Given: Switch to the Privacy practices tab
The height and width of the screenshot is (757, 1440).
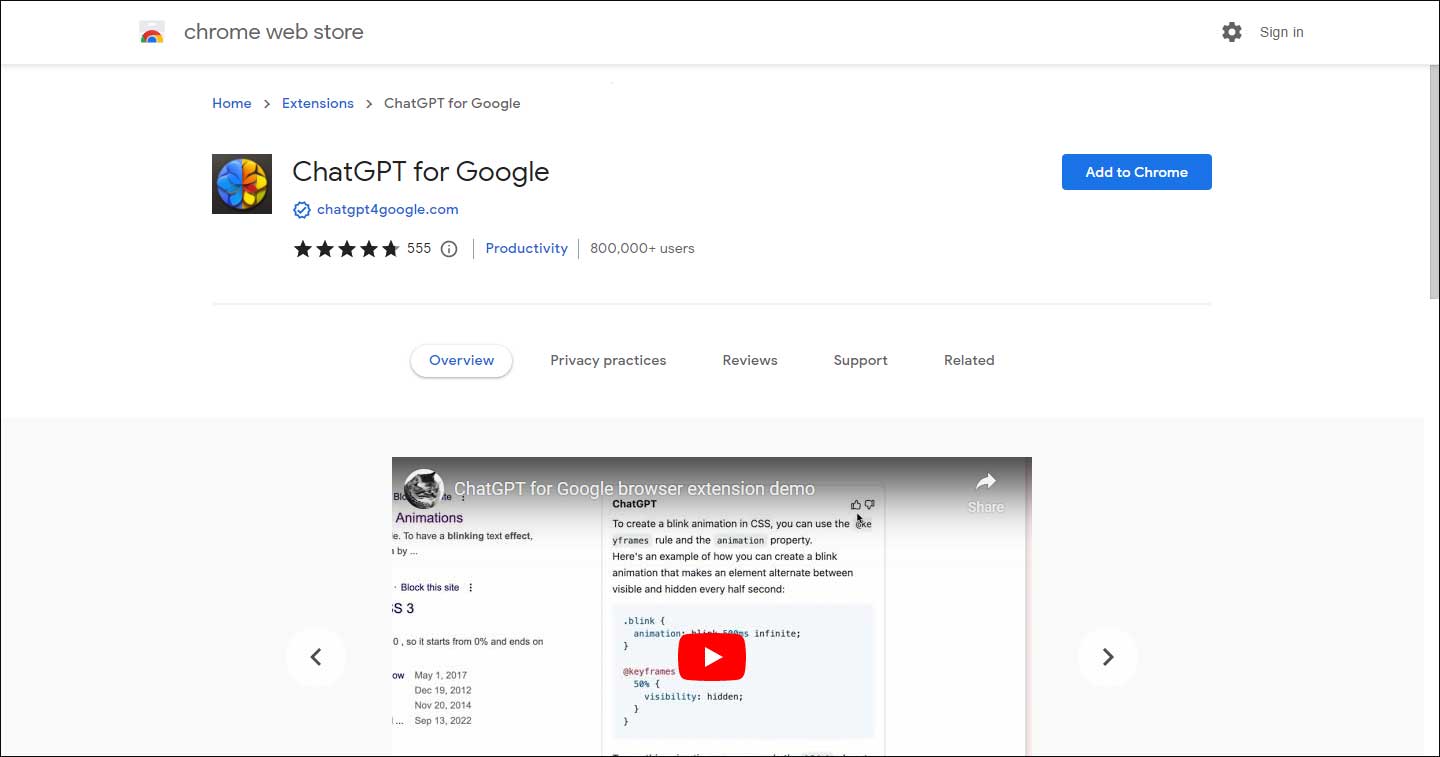Looking at the screenshot, I should [x=608, y=361].
